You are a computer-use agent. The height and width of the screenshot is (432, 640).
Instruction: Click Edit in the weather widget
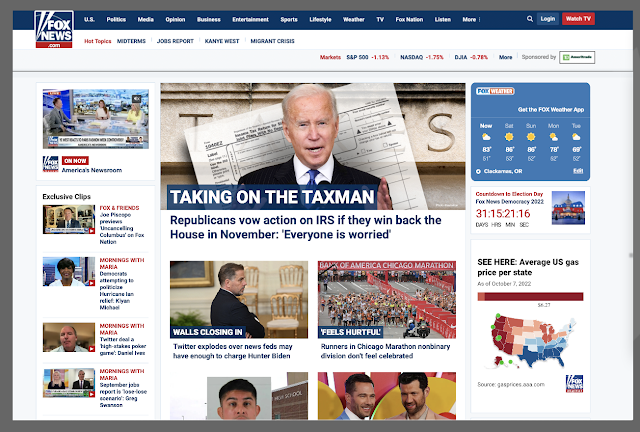pyautogui.click(x=578, y=171)
